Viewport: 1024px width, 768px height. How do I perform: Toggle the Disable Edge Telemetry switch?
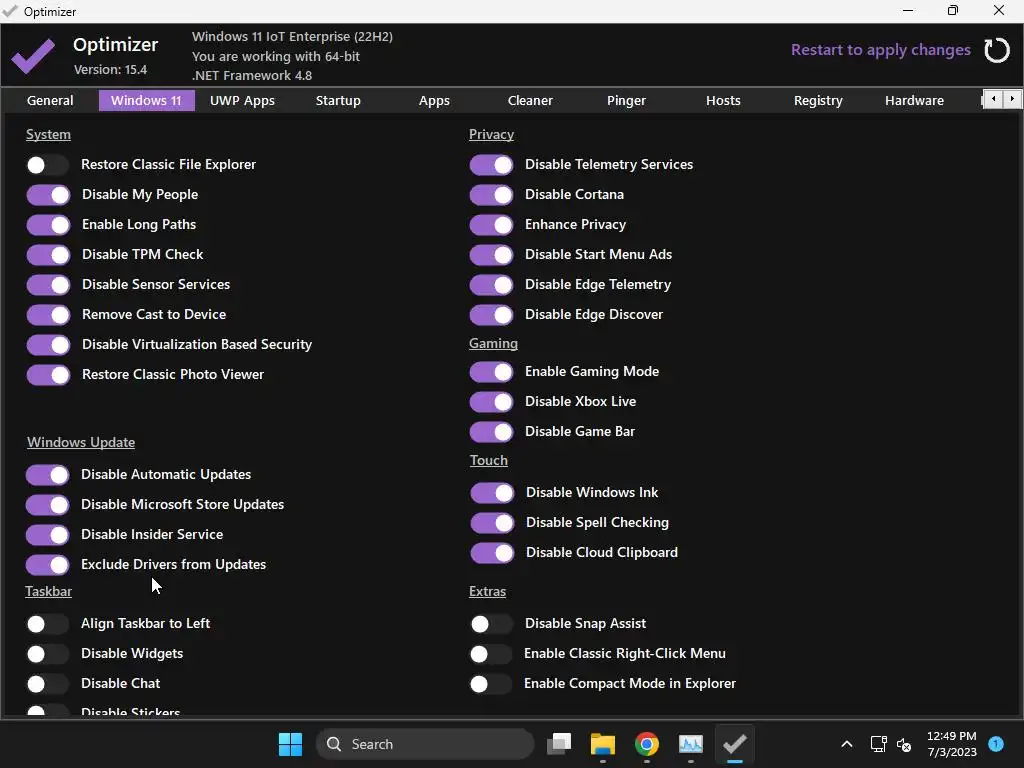tap(491, 285)
